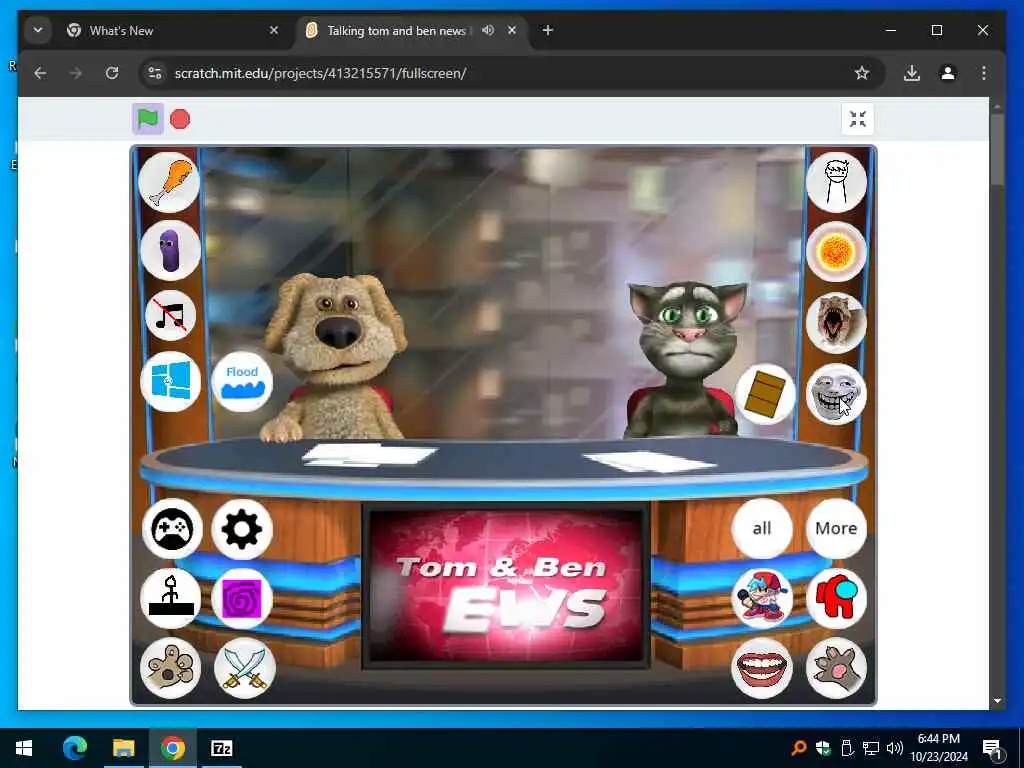Switch to the What's New tab
The height and width of the screenshot is (768, 1024).
173,31
